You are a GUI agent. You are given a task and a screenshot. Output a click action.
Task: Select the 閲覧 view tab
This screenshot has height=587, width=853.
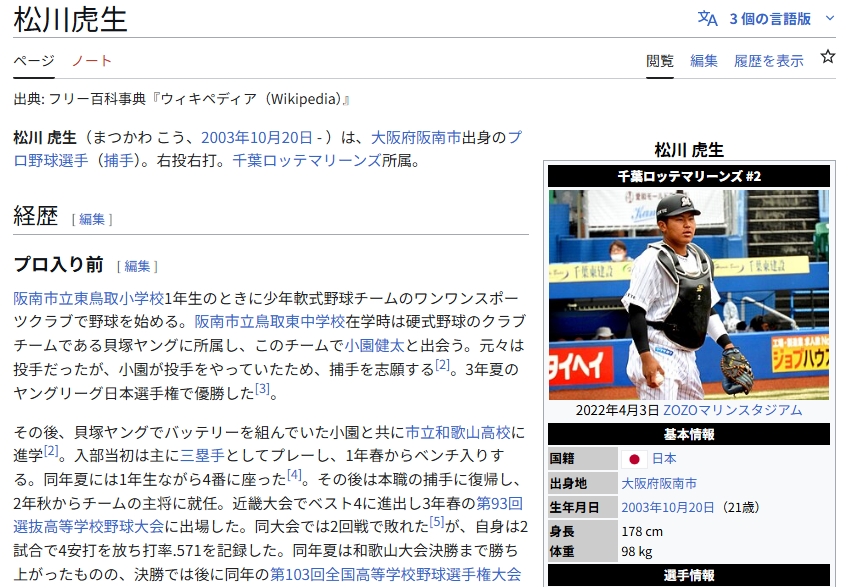[660, 61]
